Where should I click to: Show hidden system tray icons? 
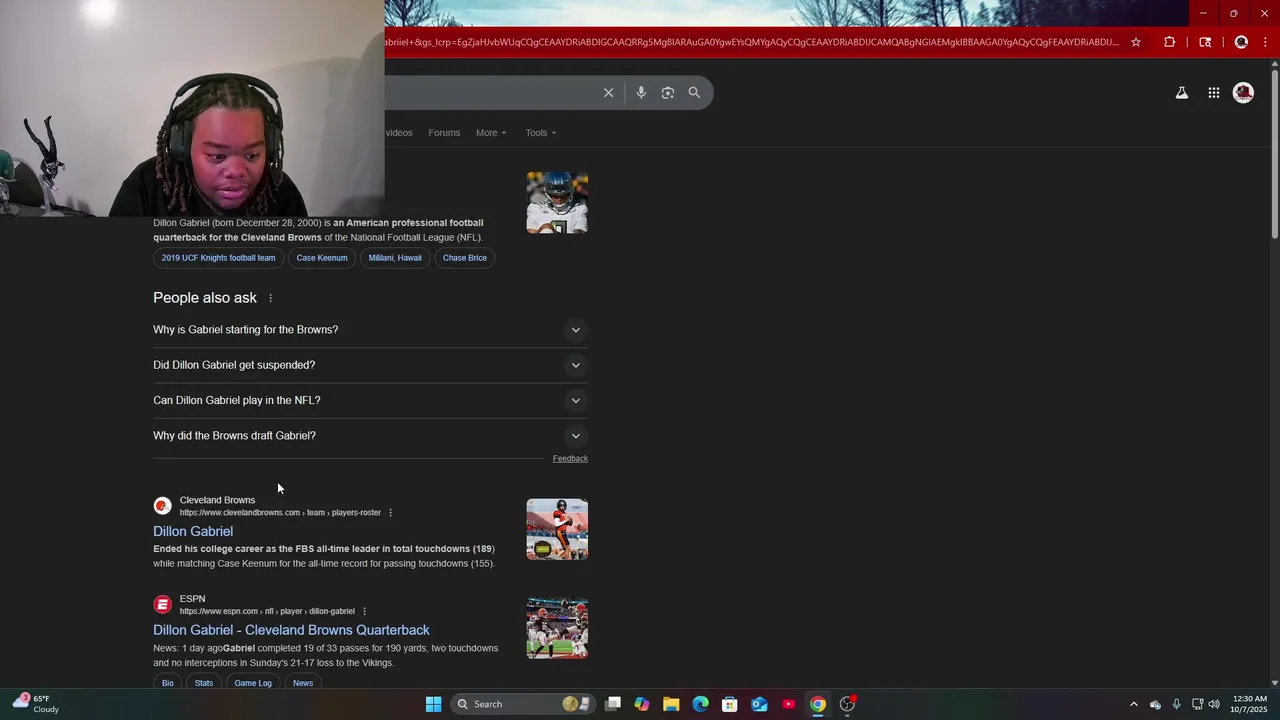pyautogui.click(x=1133, y=704)
